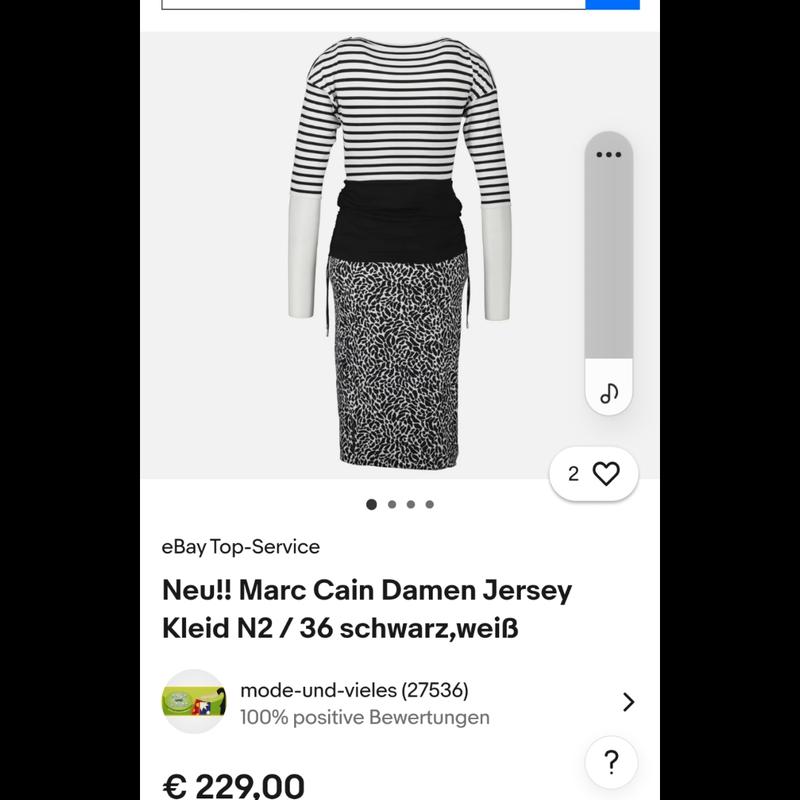
Task: Jump to the fourth carousel dot
Action: pos(430,504)
